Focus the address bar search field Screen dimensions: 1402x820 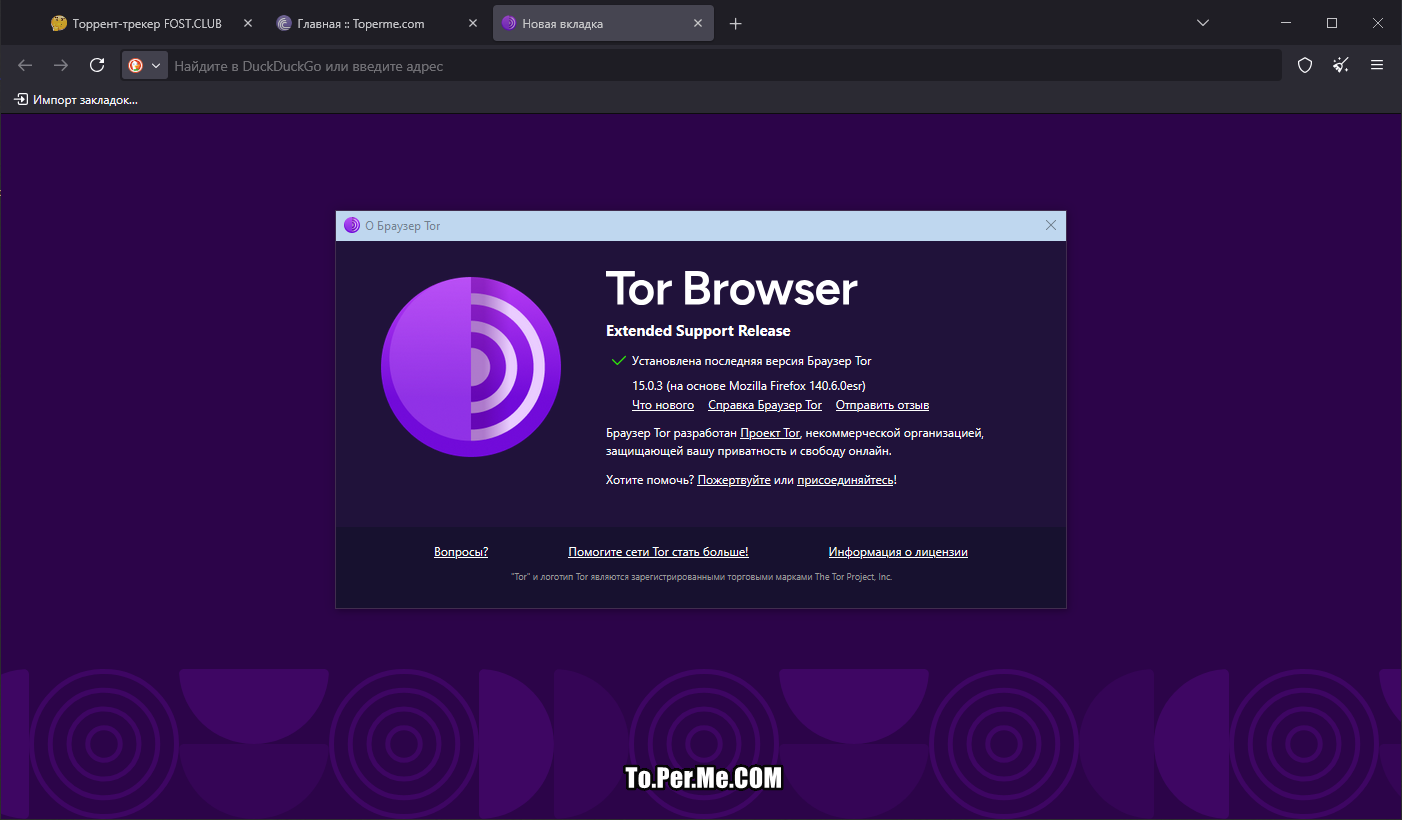pos(723,66)
